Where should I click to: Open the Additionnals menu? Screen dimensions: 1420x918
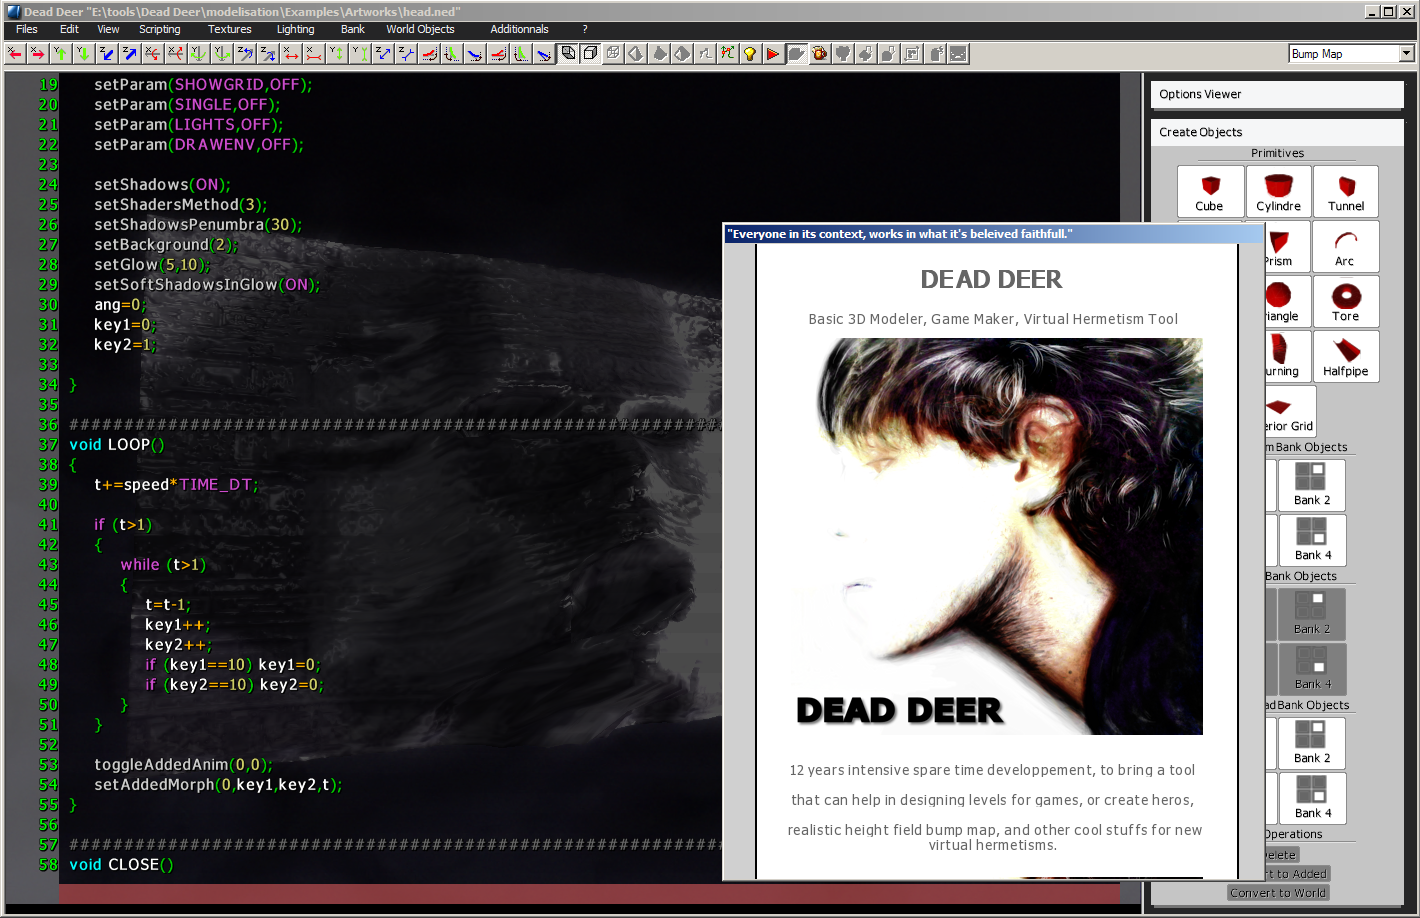click(519, 29)
